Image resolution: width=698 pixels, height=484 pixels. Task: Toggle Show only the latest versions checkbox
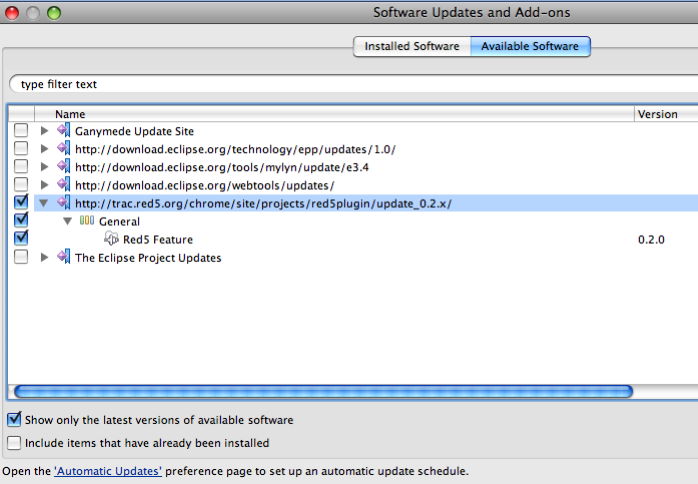point(14,419)
